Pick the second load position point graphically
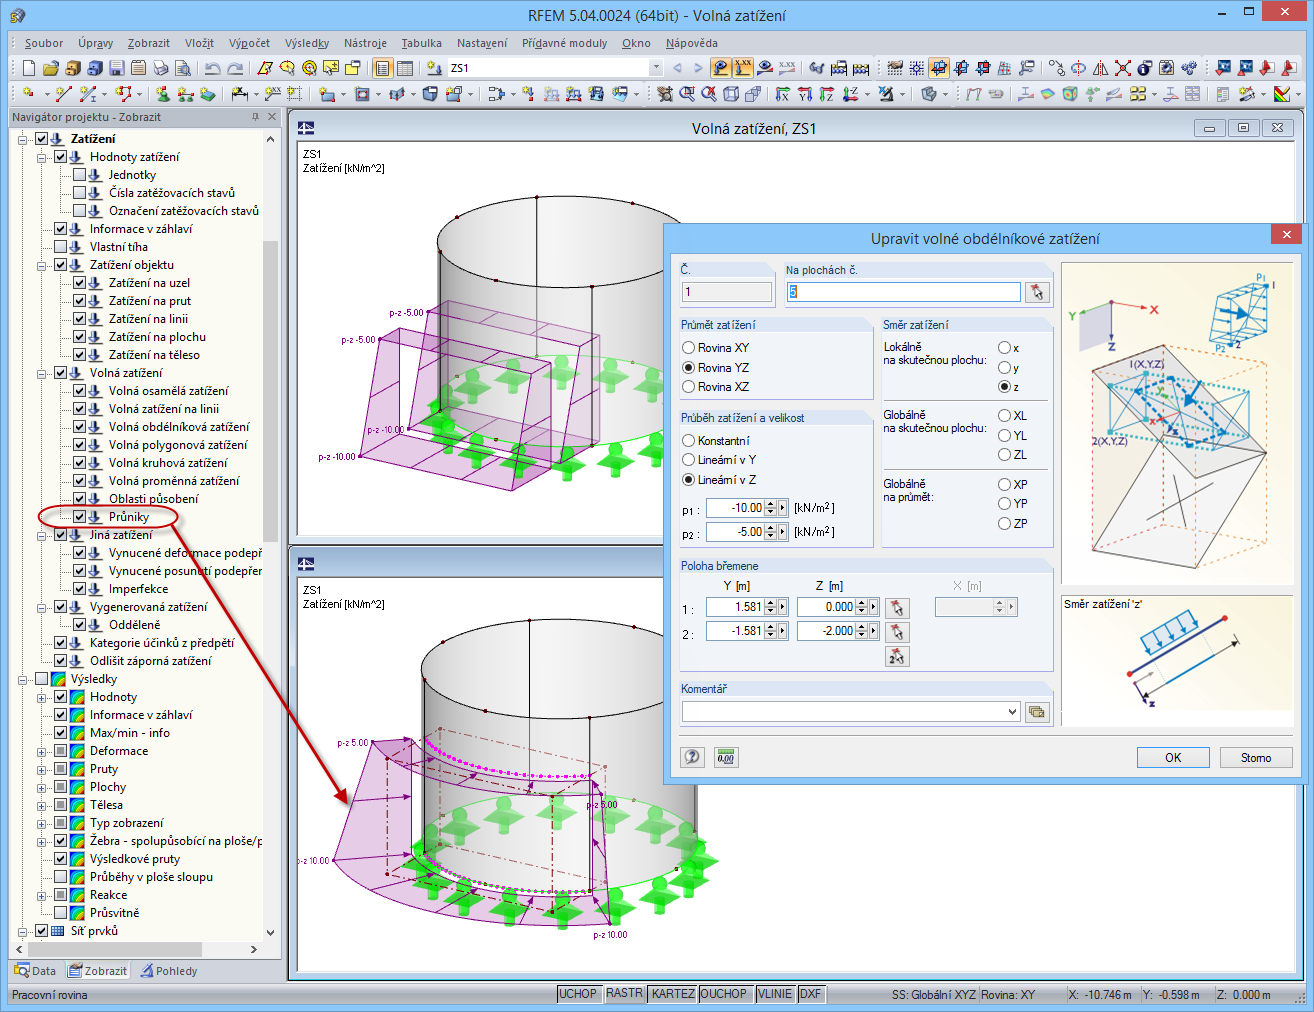Image resolution: width=1314 pixels, height=1012 pixels. tap(897, 631)
